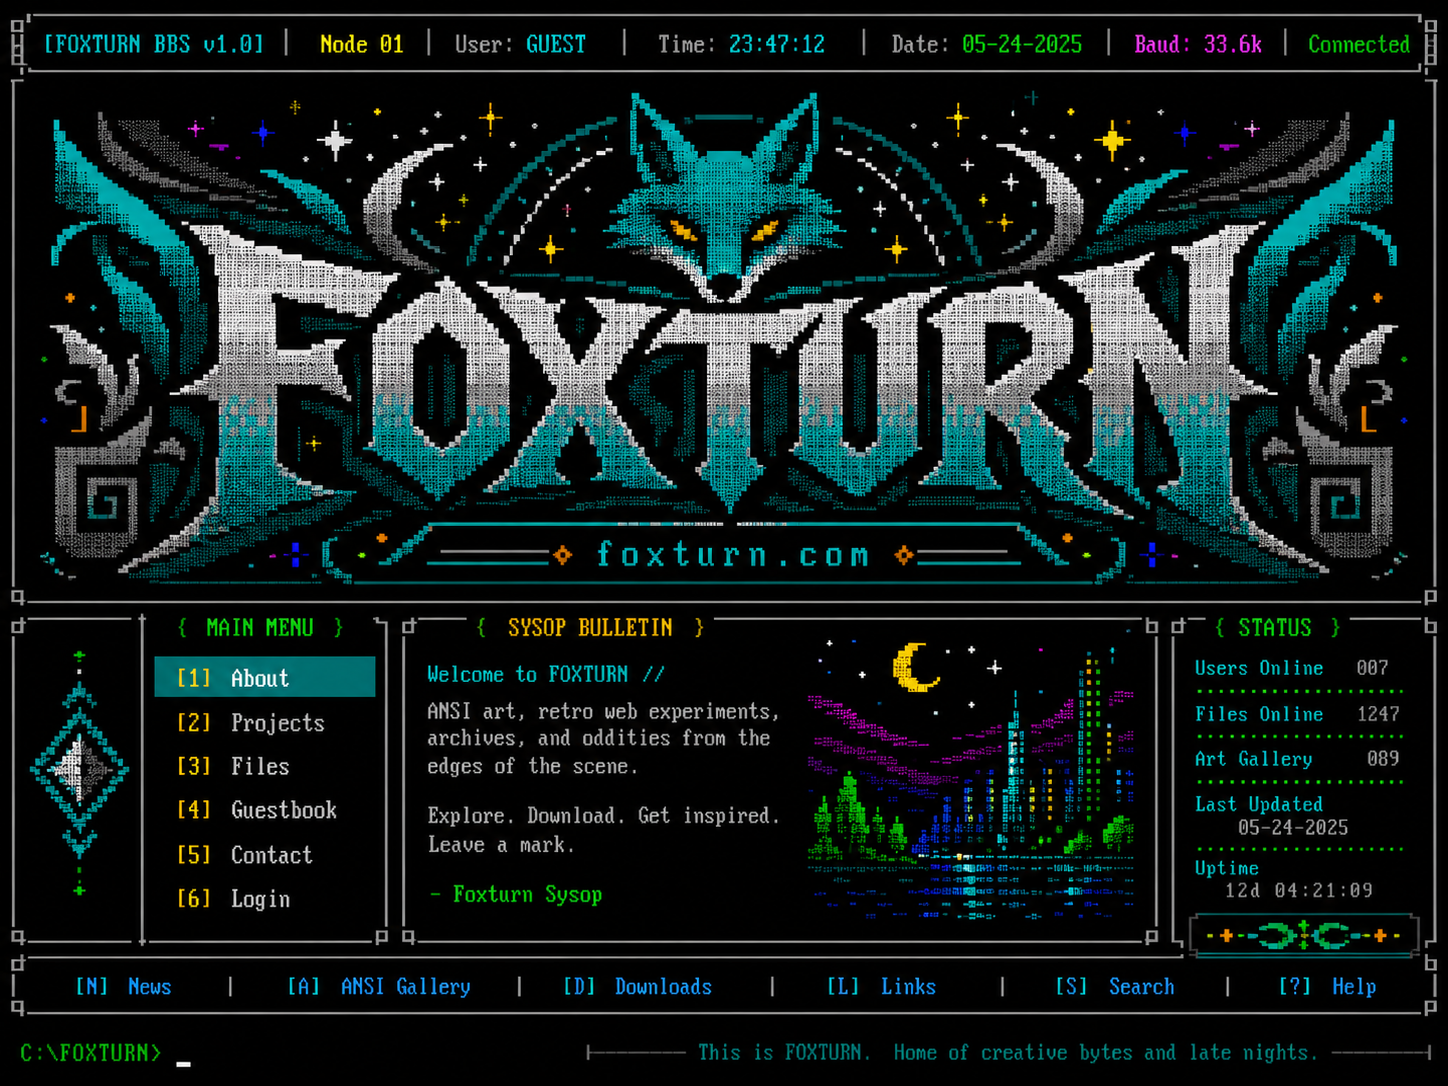Click the [FOXTURN BBS v1.0] title text

[x=154, y=44]
